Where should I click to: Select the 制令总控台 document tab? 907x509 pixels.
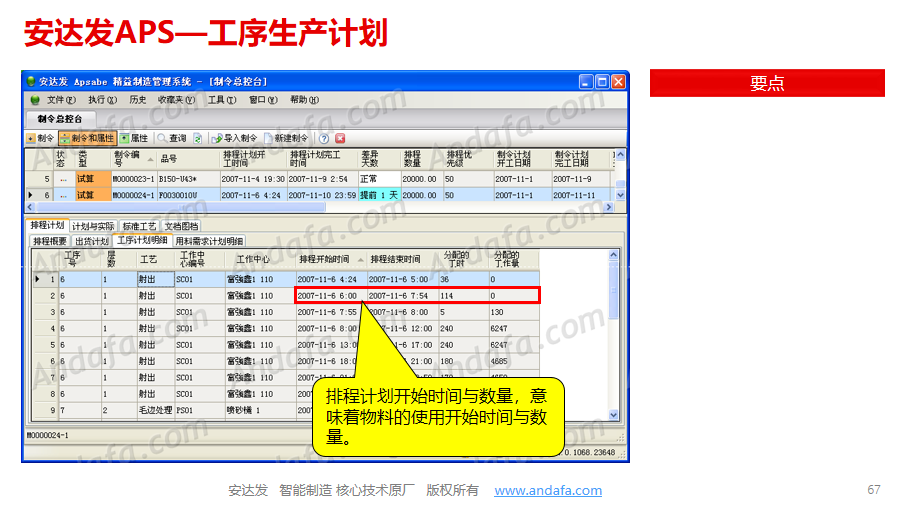point(60,119)
